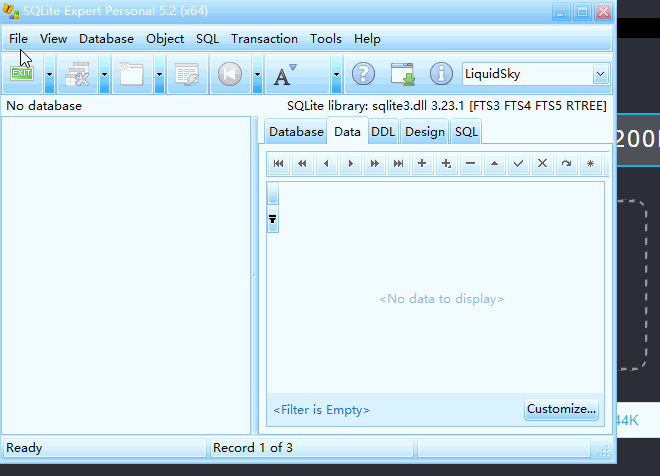Click the '<Filter is Empty>' text
Image resolution: width=660 pixels, height=476 pixels.
tap(321, 410)
